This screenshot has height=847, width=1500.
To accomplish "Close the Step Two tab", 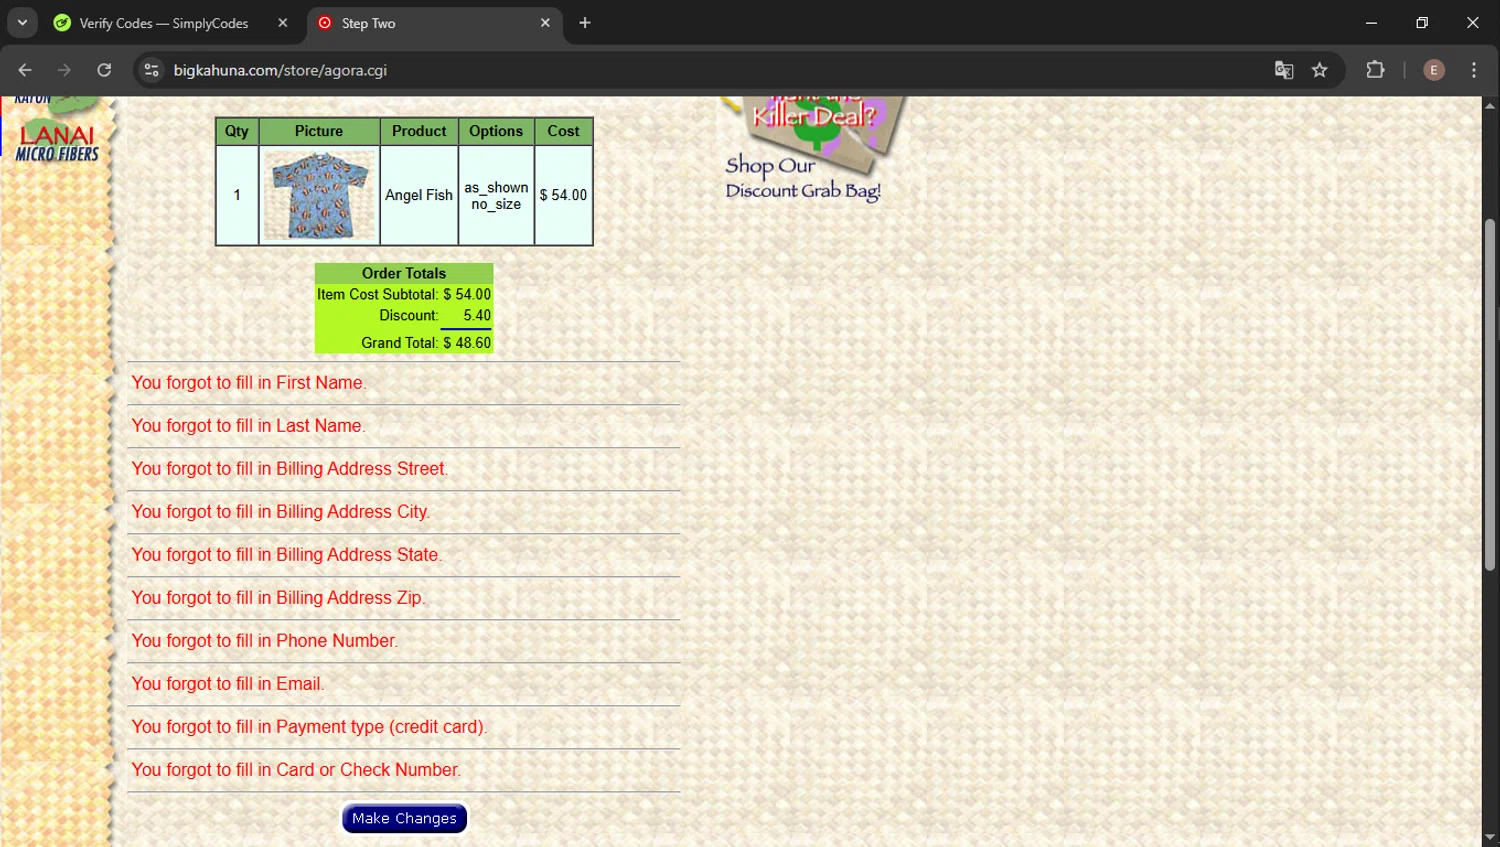I will pos(545,23).
